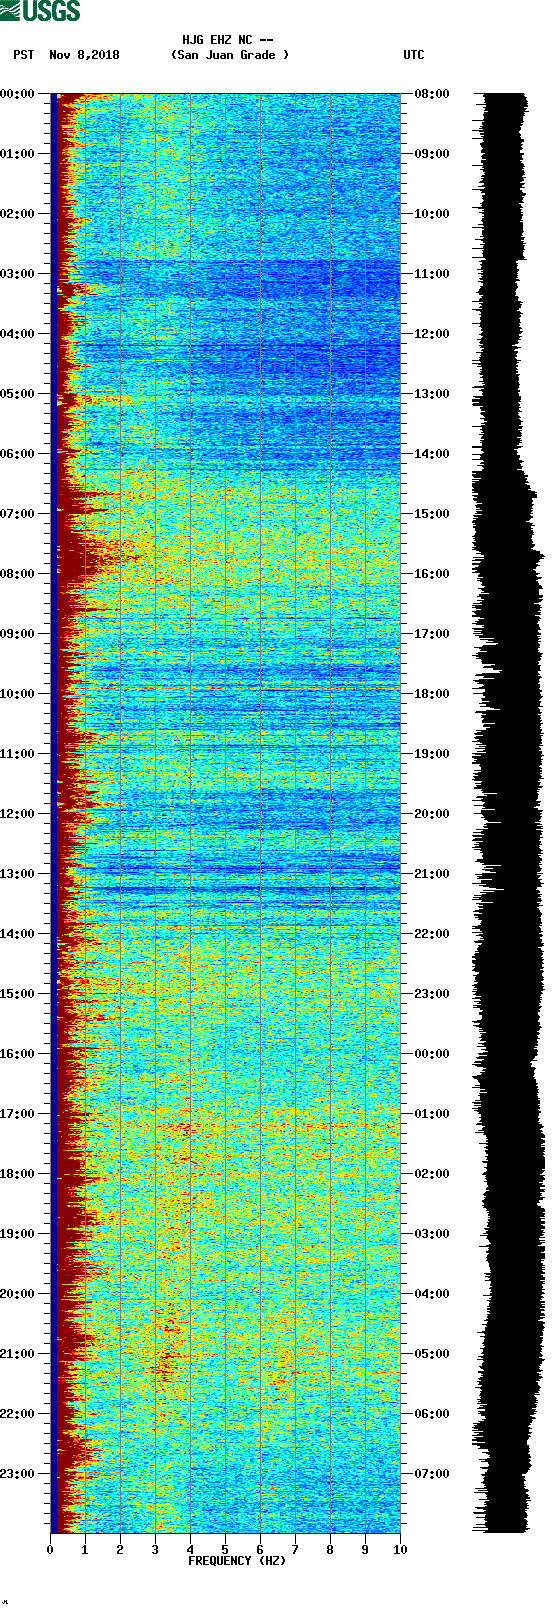Click the black seismogram waveform trace
Viewport: 552px width, 1613px height.
click(x=506, y=813)
